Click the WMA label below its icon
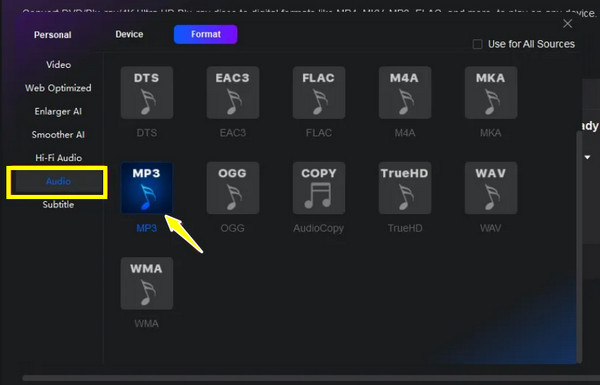Viewport: 600px width, 385px height. [x=147, y=324]
